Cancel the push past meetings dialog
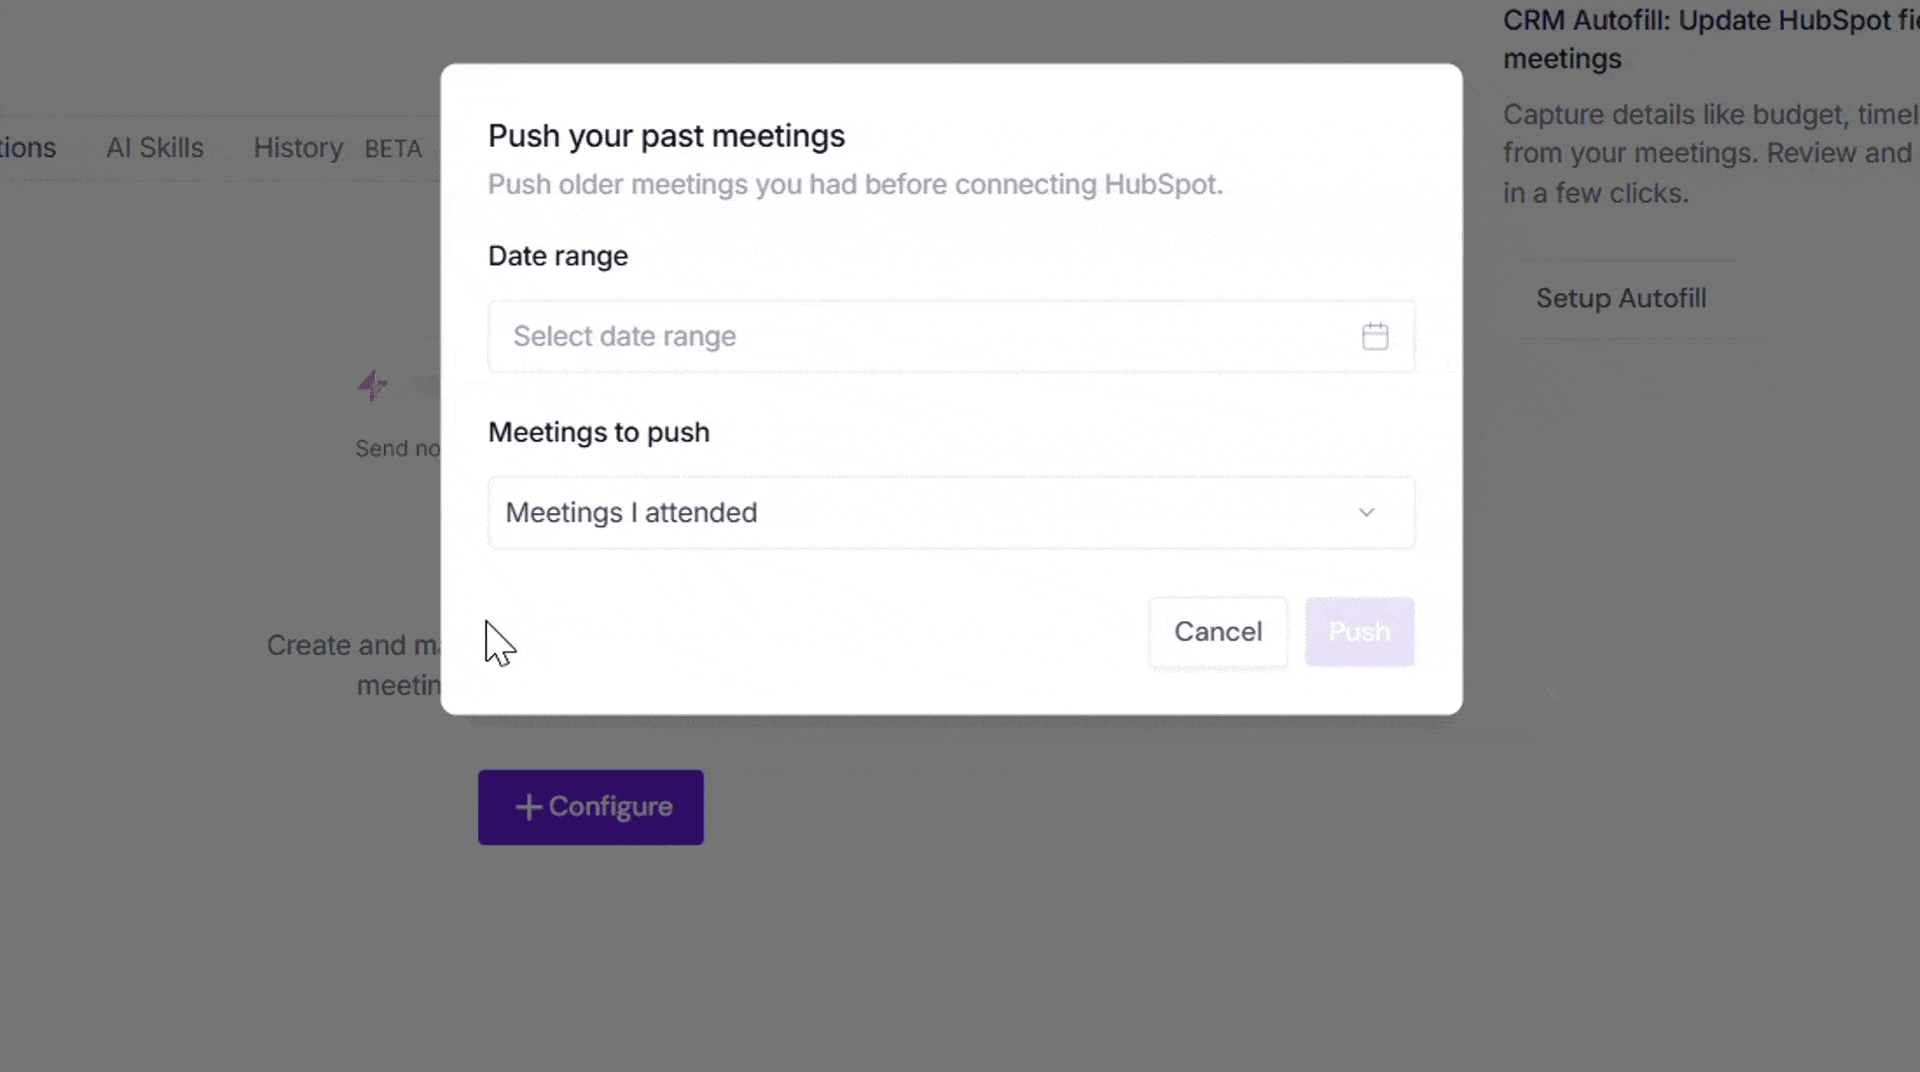Screen dimensions: 1920x1072 pyautogui.click(x=1218, y=632)
